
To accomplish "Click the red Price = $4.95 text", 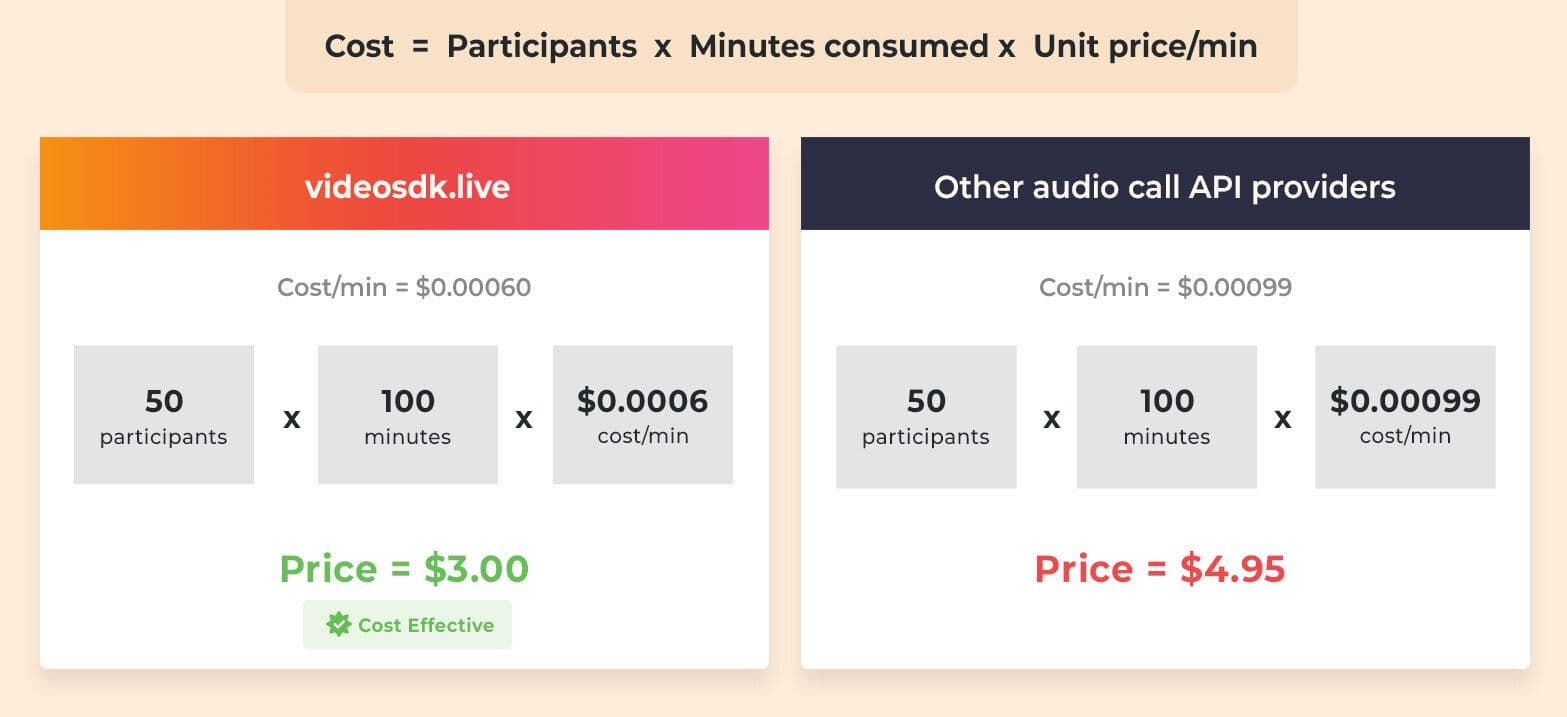I will pyautogui.click(x=1160, y=569).
